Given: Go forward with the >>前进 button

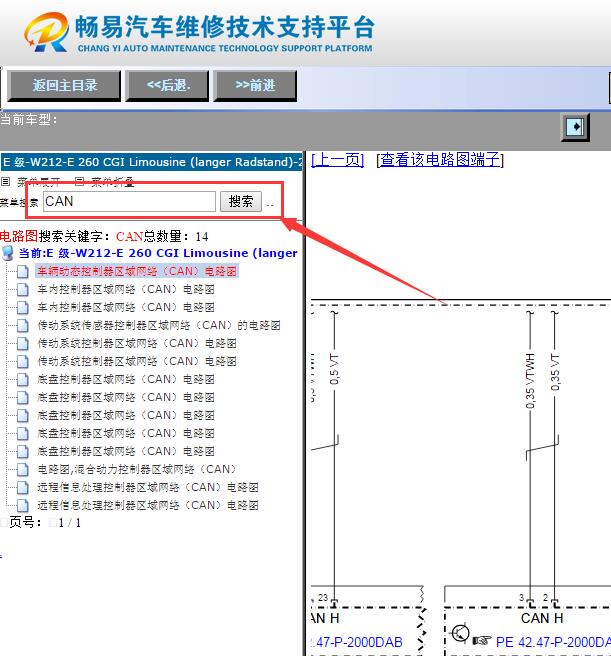Looking at the screenshot, I should pyautogui.click(x=255, y=86).
